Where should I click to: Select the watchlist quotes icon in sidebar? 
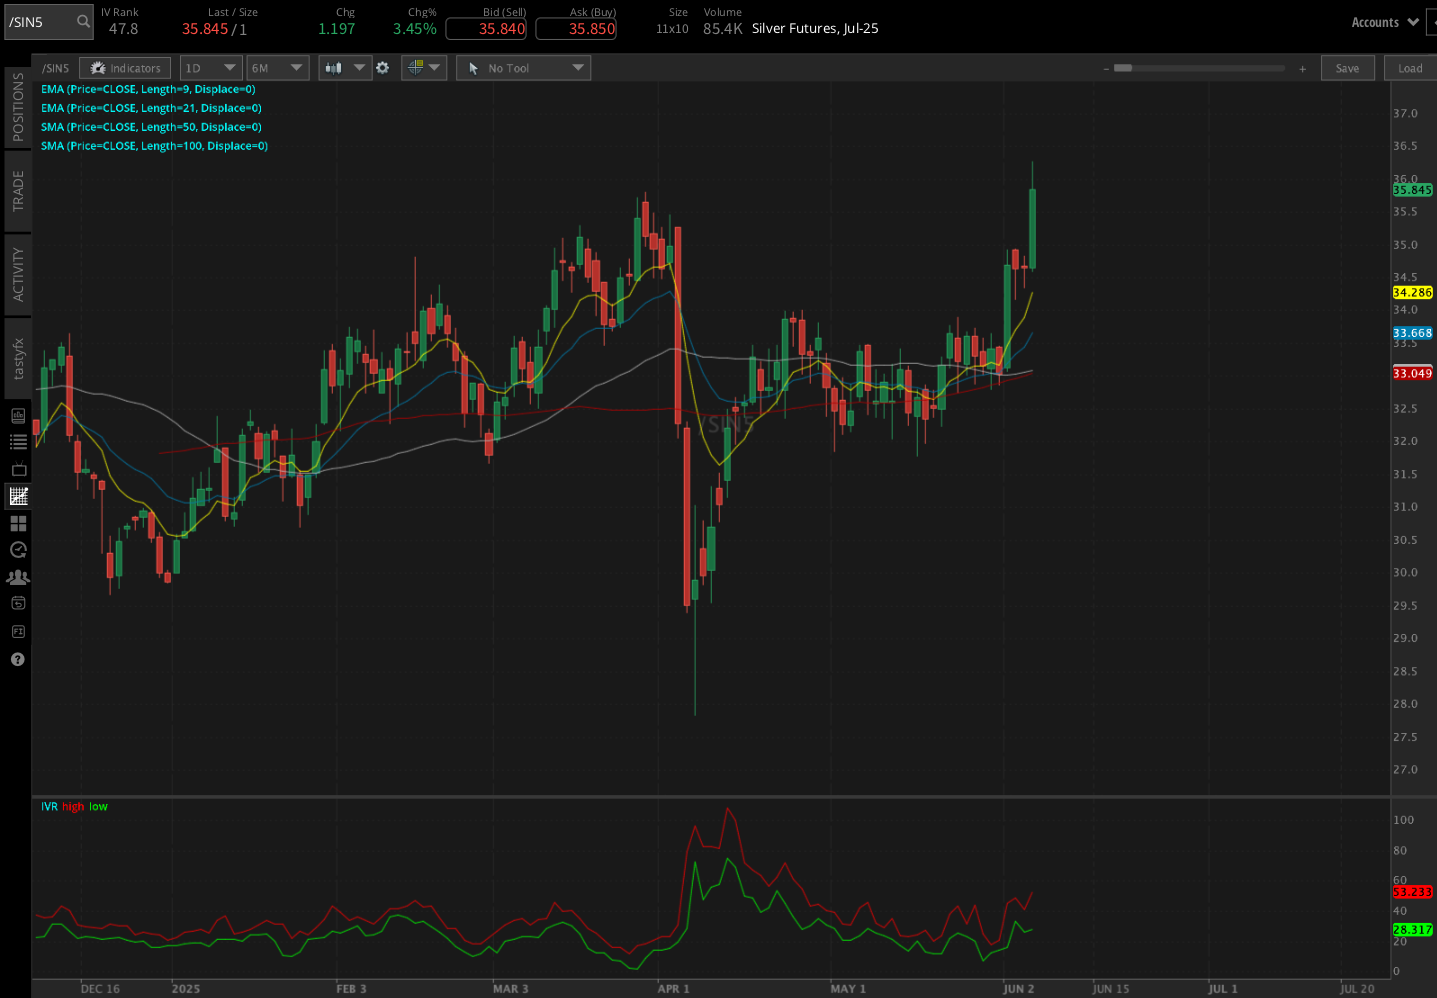pyautogui.click(x=17, y=440)
